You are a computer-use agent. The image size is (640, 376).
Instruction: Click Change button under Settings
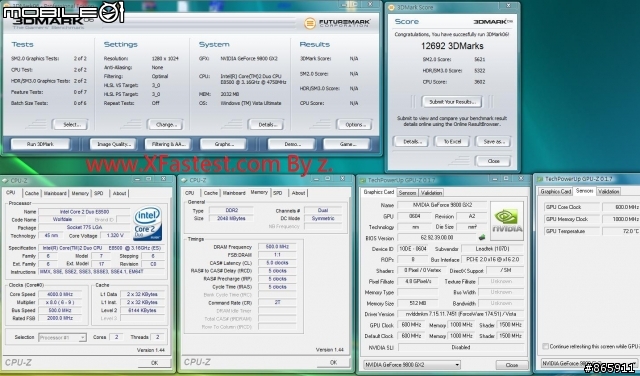pyautogui.click(x=165, y=125)
